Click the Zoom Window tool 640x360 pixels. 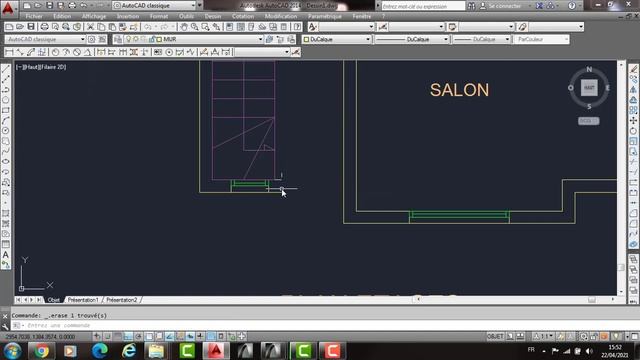pos(205,27)
